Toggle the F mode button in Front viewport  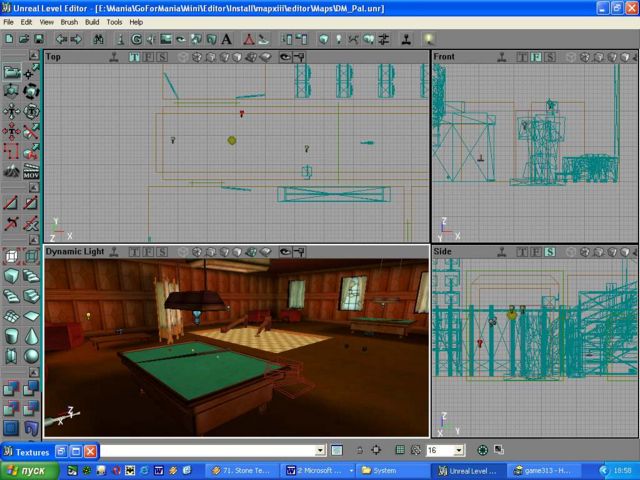click(536, 57)
